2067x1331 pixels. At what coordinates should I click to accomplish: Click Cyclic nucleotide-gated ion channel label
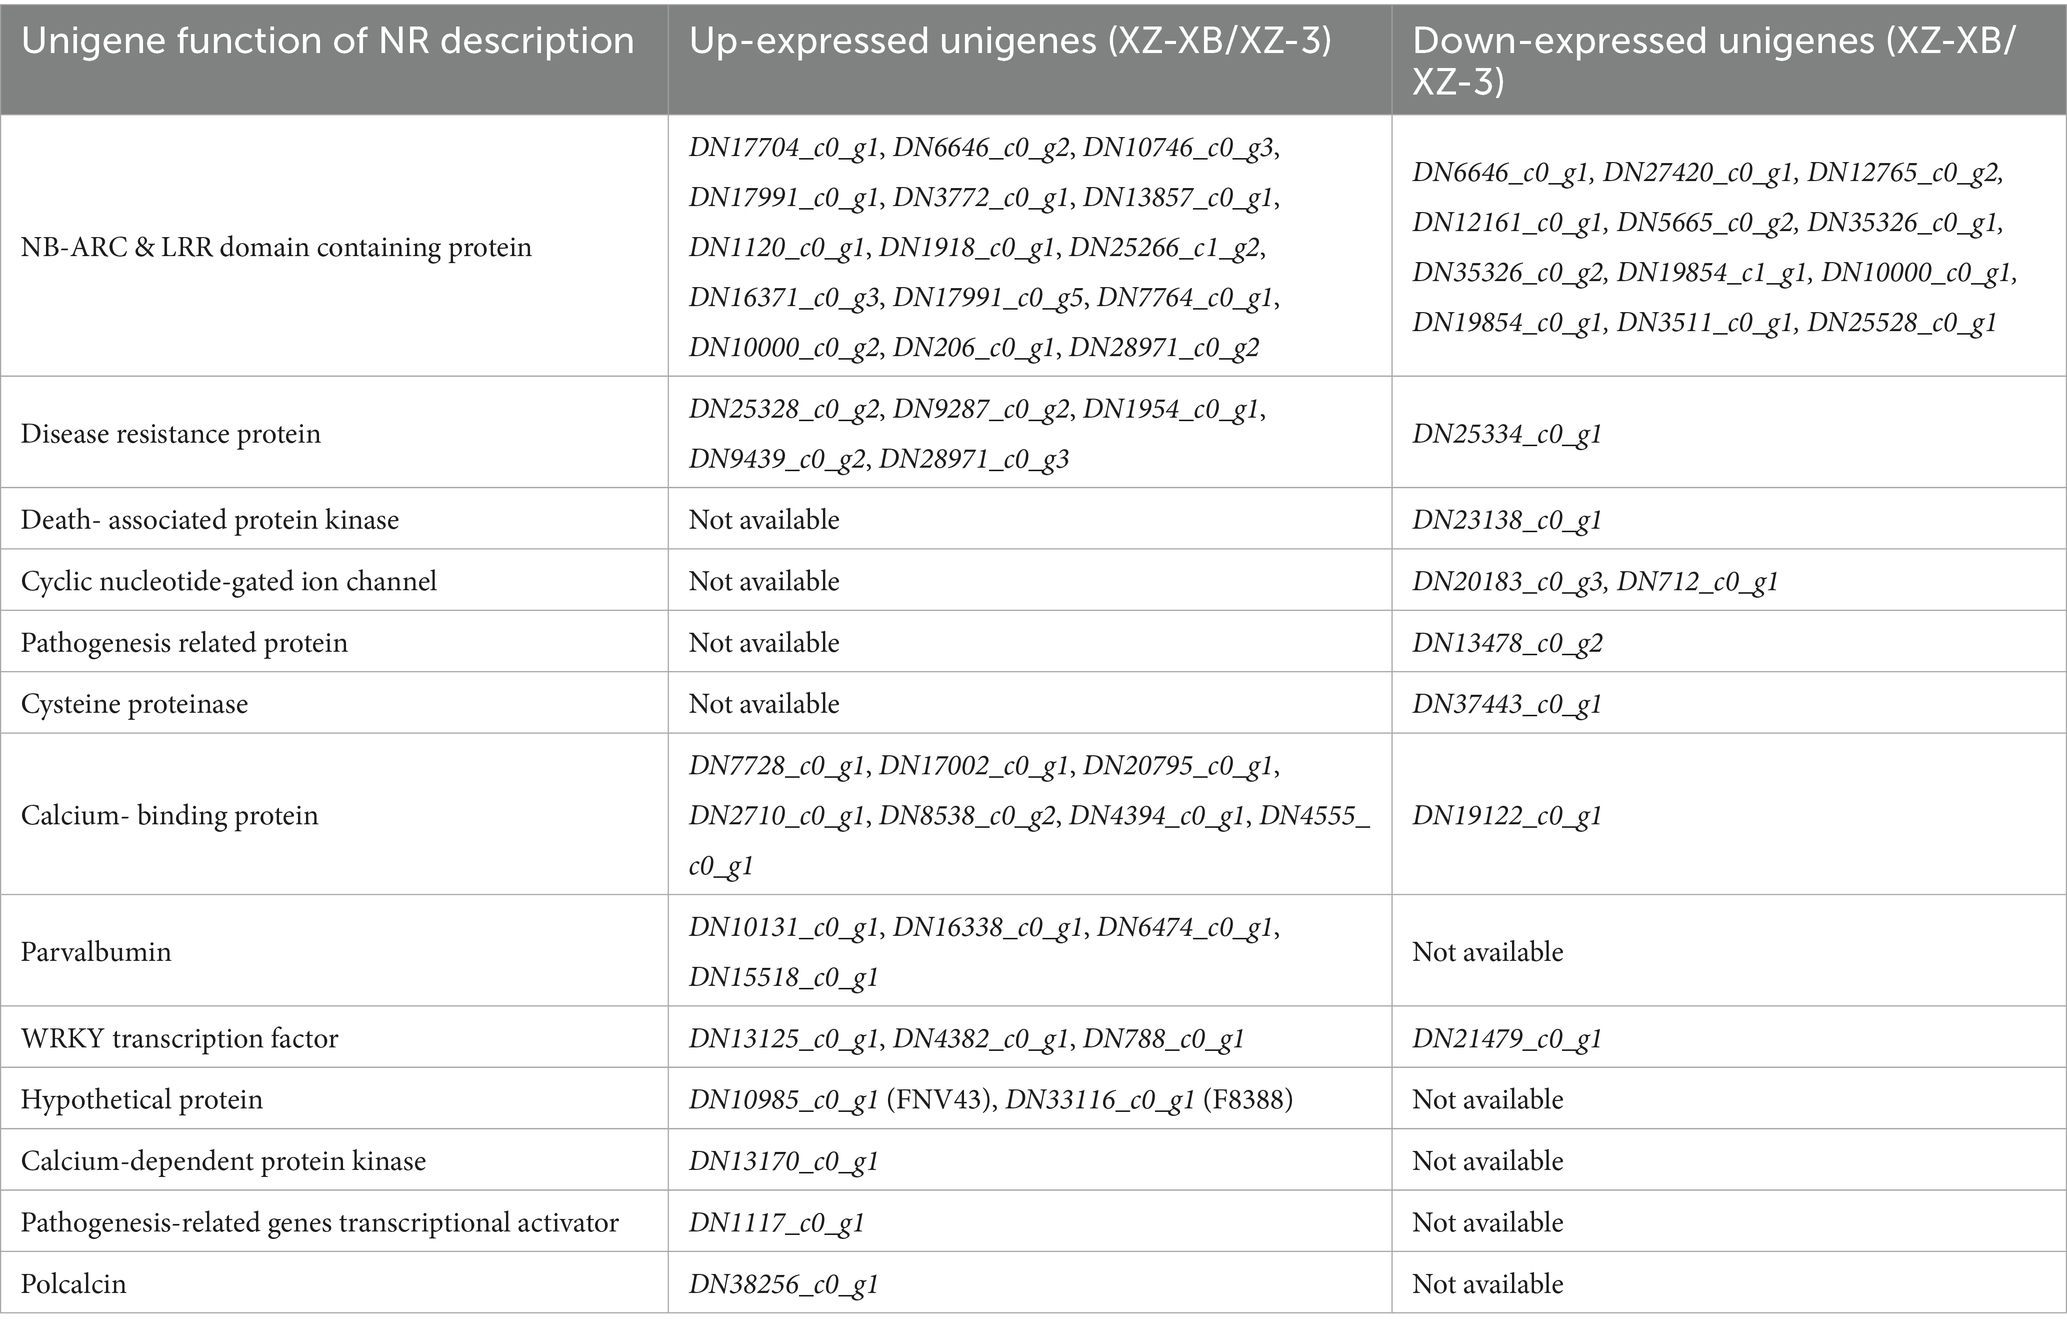(x=229, y=581)
